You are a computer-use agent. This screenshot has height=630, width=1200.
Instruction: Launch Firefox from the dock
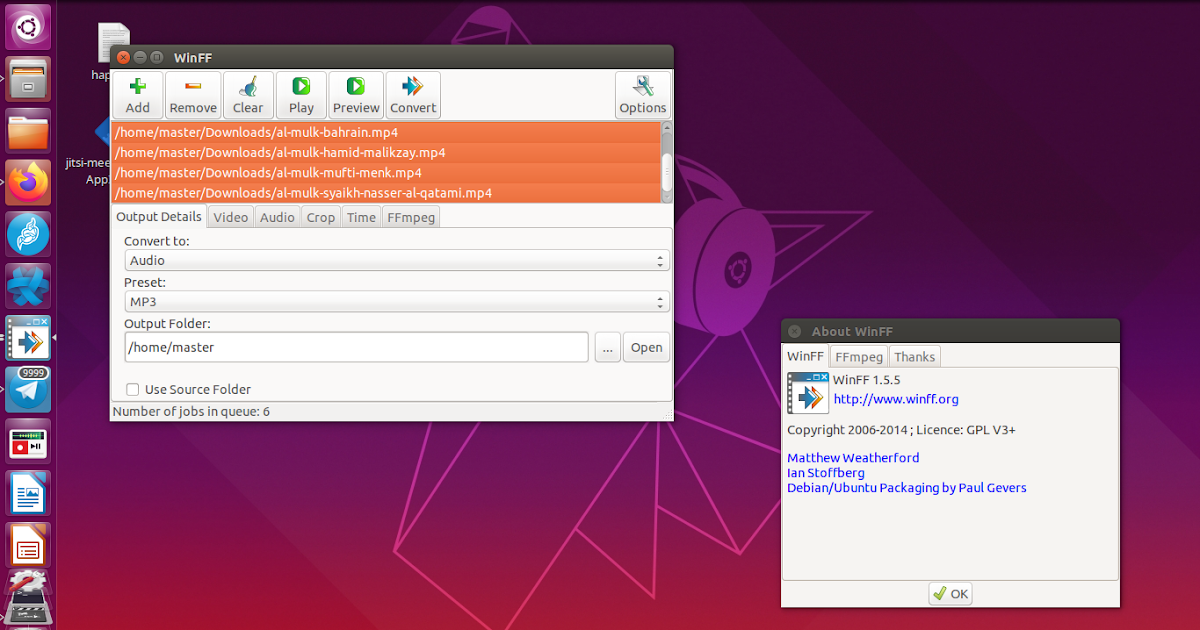click(x=28, y=182)
